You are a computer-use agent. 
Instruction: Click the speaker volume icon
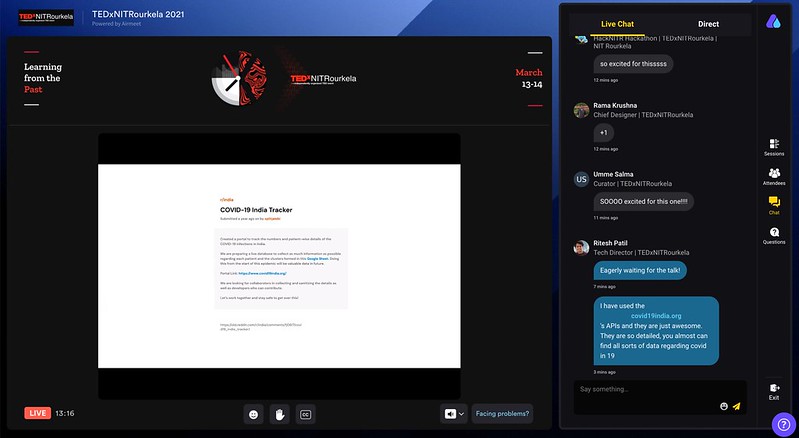tap(450, 414)
